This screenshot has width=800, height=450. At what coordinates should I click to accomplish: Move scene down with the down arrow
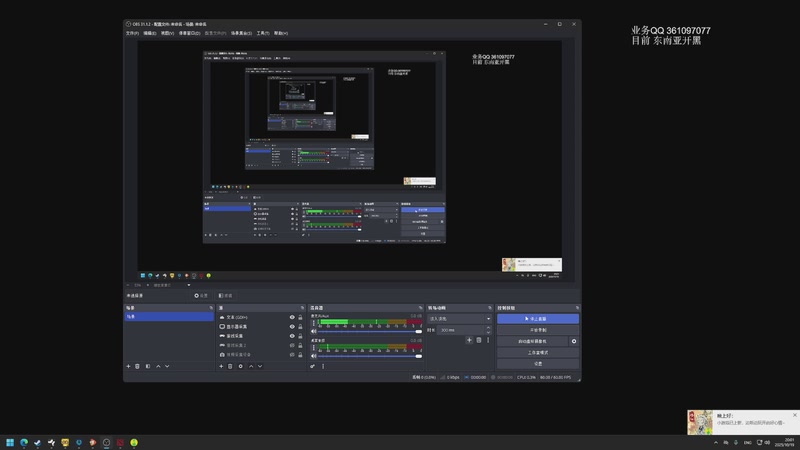pos(167,366)
